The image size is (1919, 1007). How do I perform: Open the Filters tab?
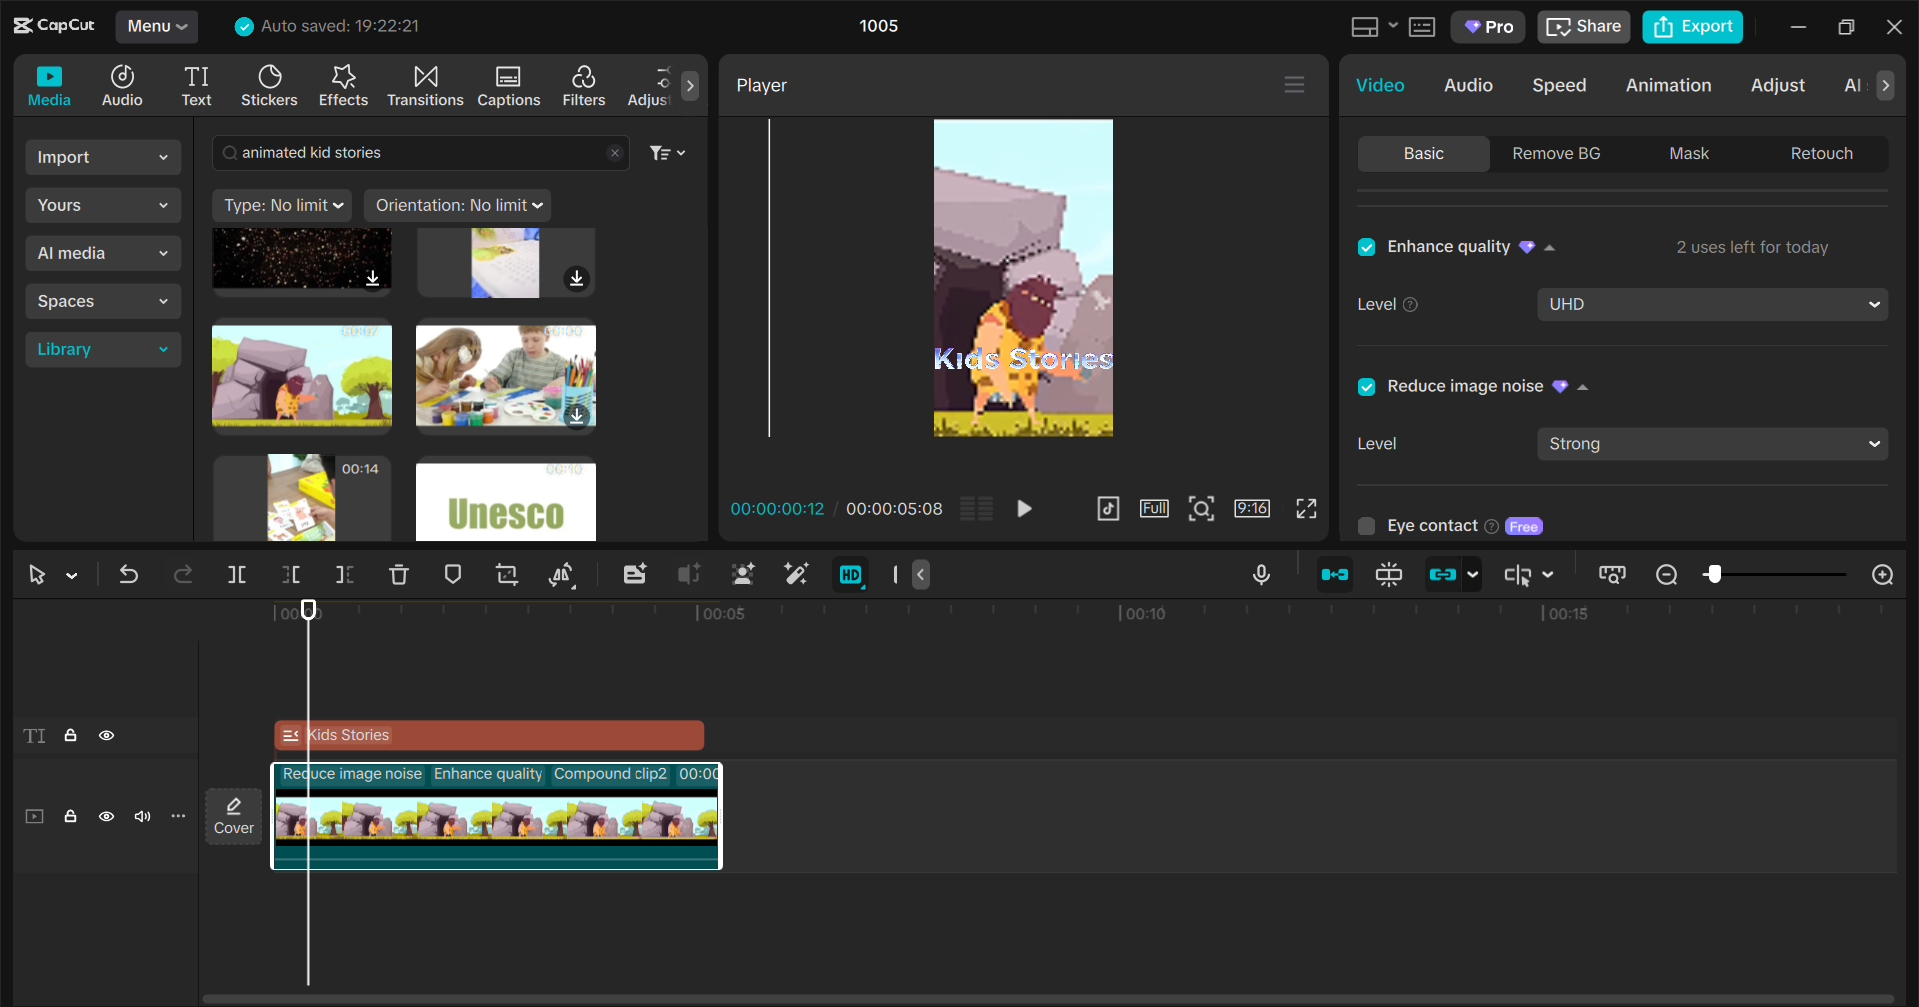583,86
